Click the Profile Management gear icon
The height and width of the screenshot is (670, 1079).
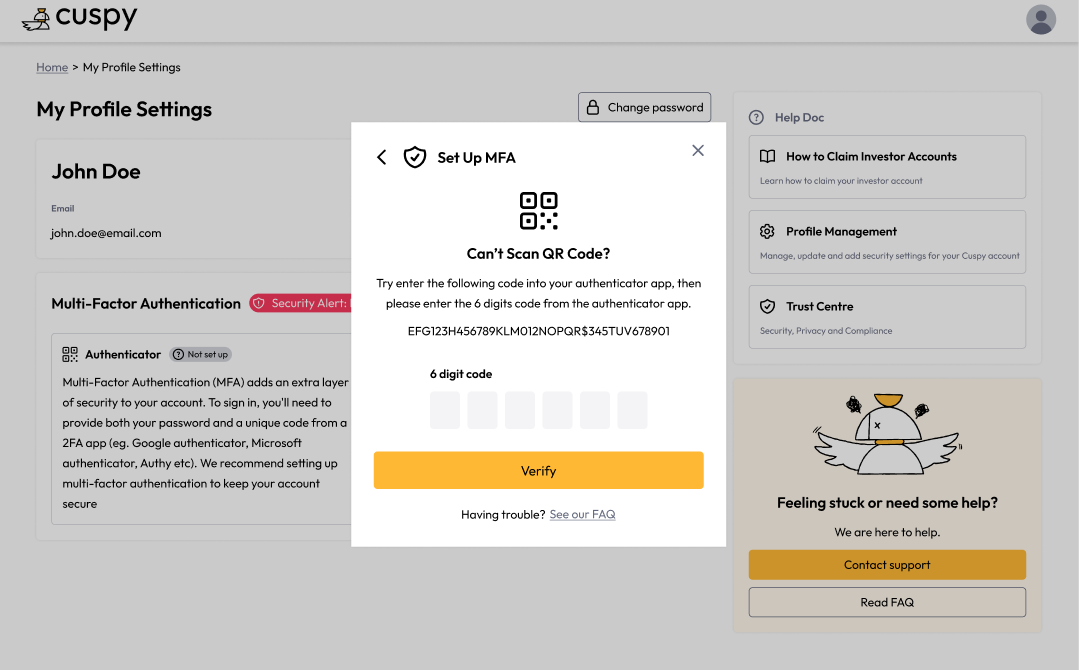(x=767, y=232)
